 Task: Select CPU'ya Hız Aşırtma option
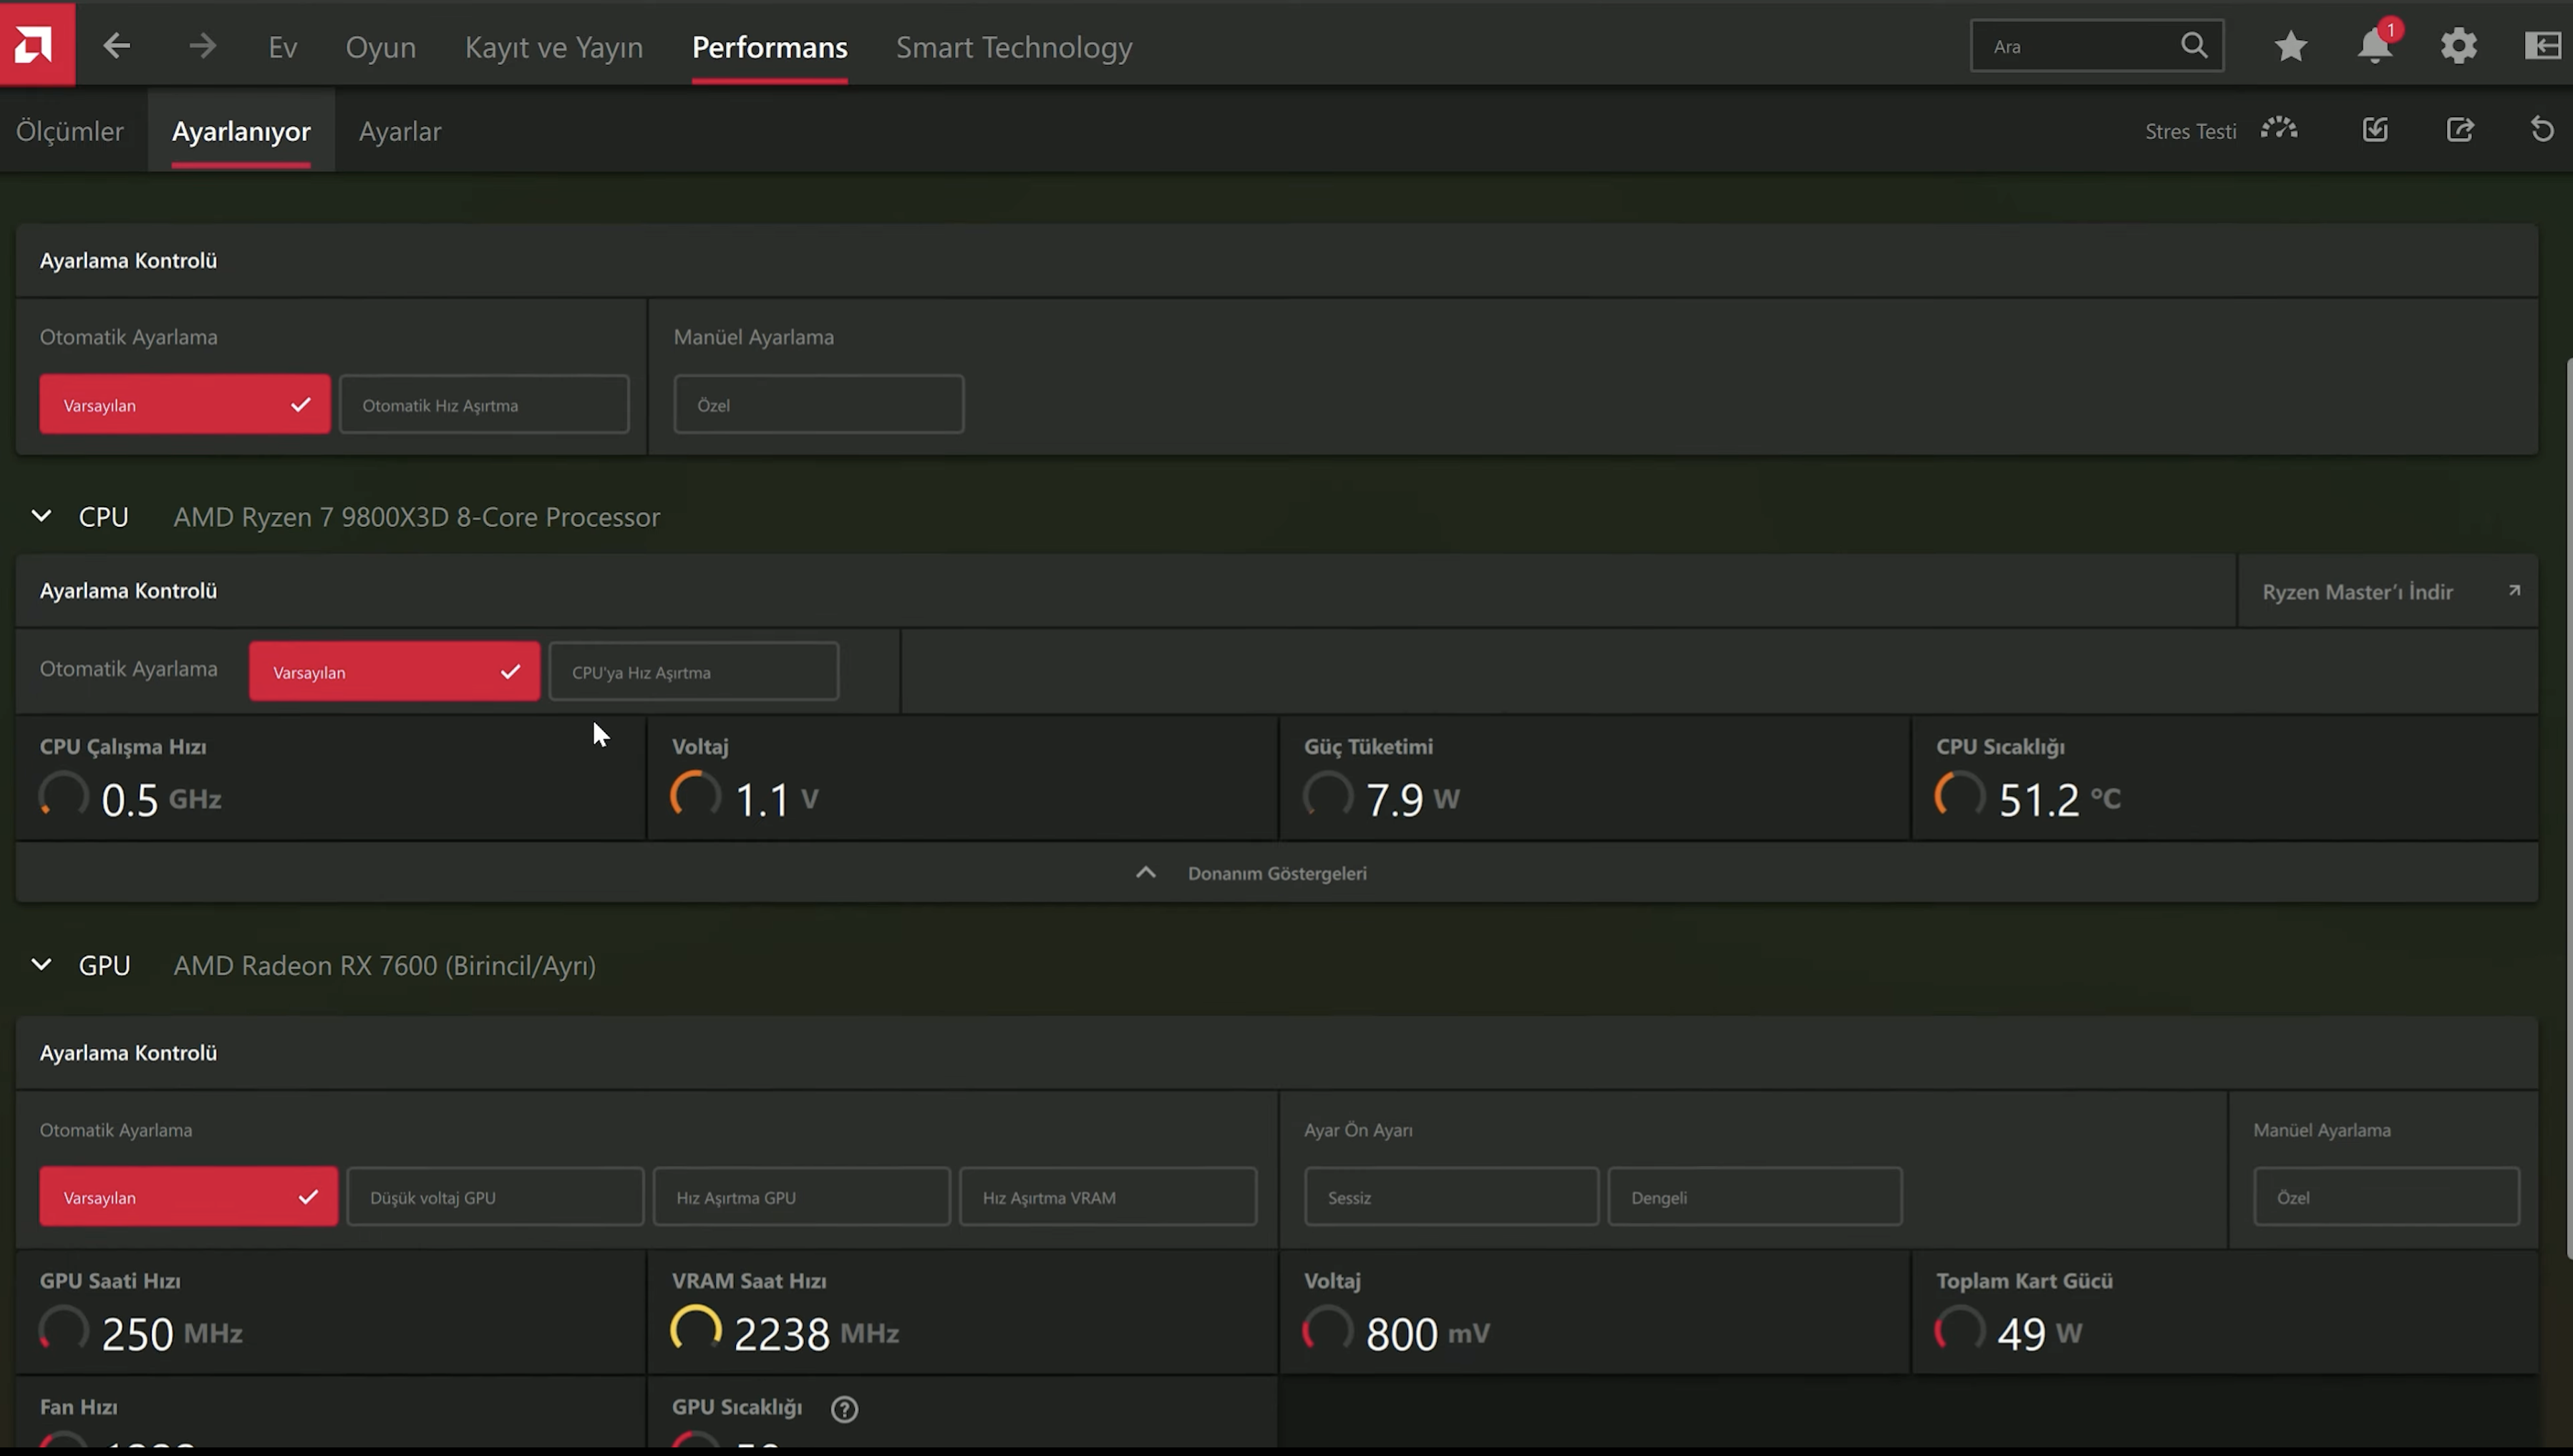(693, 671)
